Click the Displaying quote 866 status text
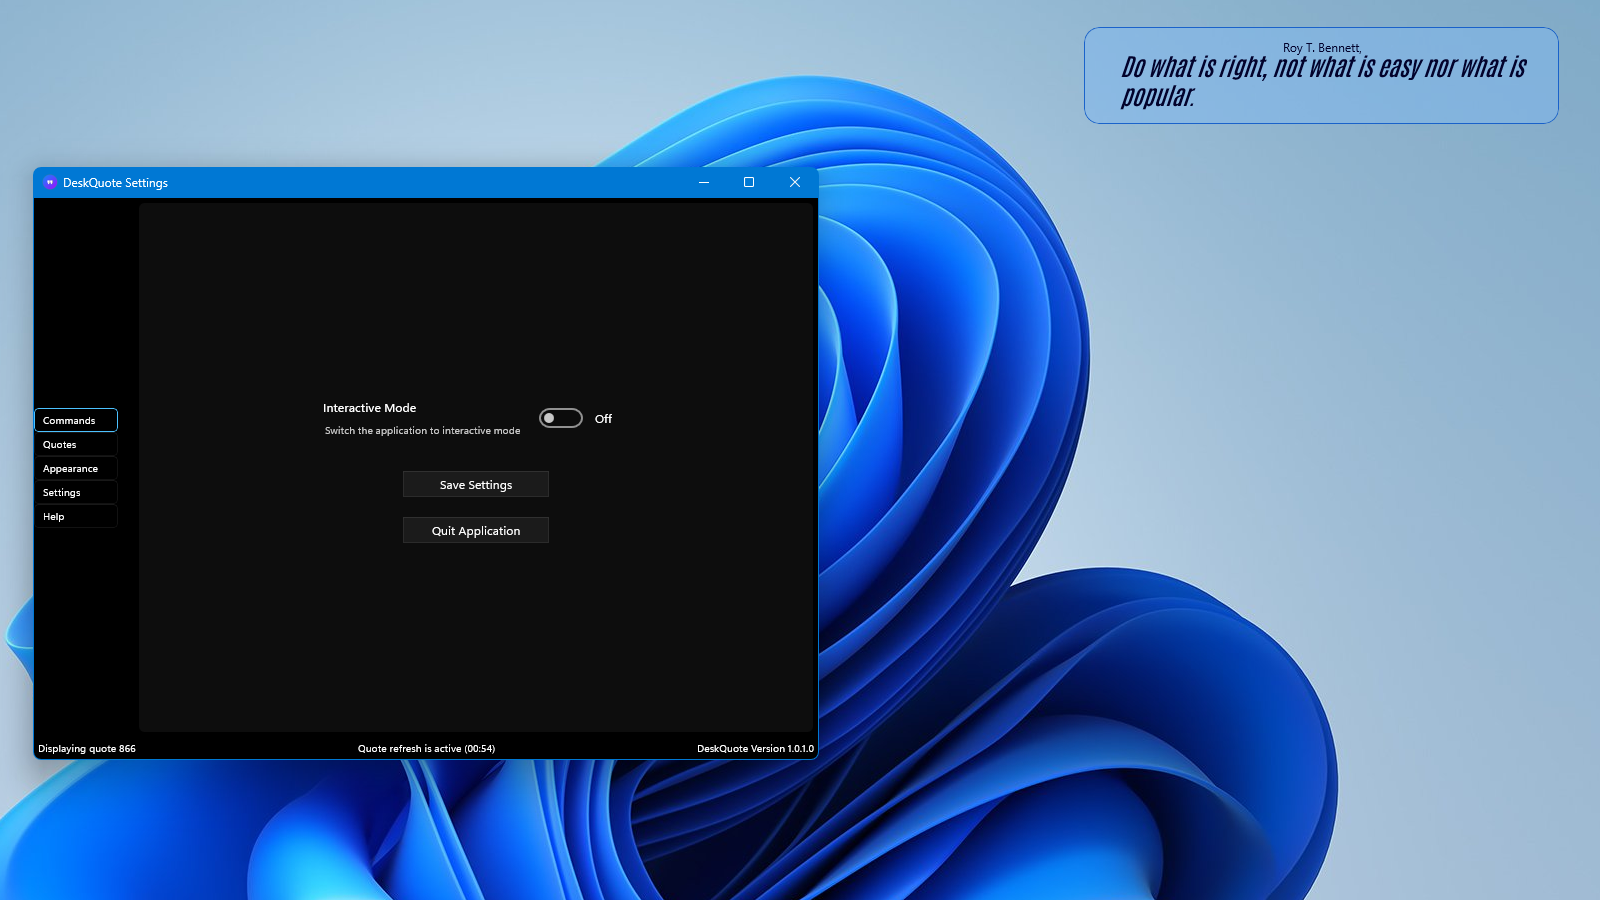Viewport: 1600px width, 900px height. tap(86, 748)
